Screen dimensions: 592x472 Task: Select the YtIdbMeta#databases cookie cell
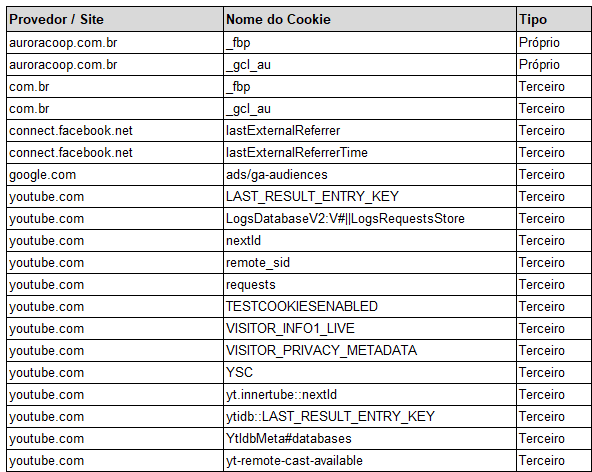[x=370, y=438]
